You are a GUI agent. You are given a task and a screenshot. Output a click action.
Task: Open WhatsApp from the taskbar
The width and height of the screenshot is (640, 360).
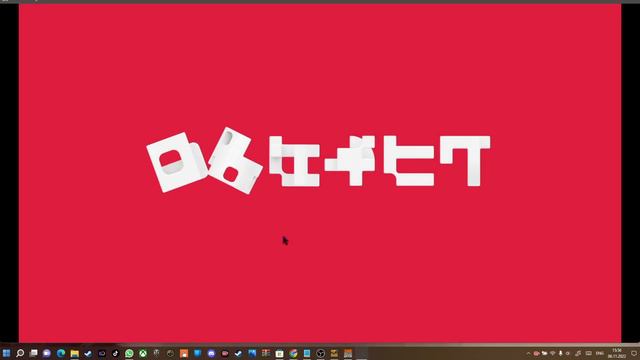129,353
